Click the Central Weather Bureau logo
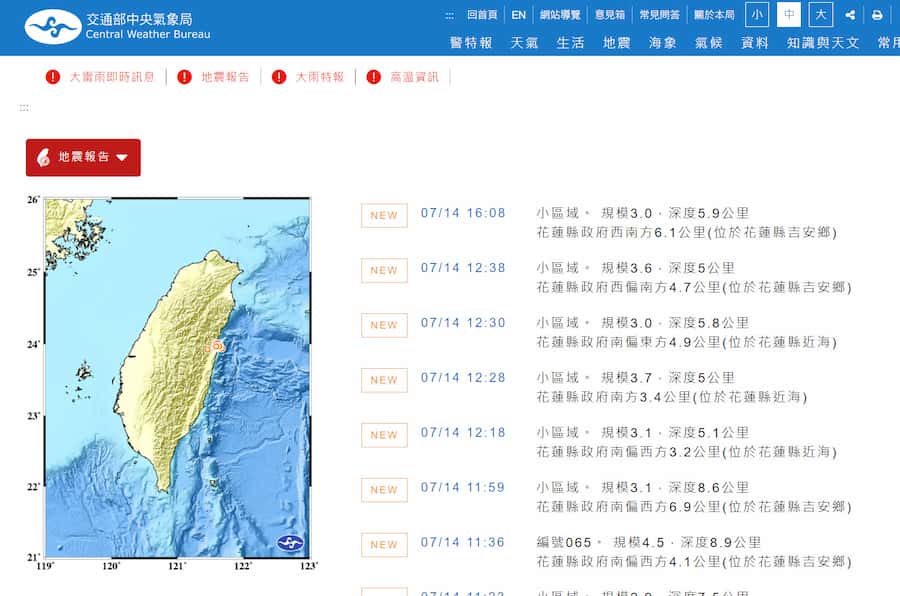This screenshot has width=900, height=596. coord(118,26)
